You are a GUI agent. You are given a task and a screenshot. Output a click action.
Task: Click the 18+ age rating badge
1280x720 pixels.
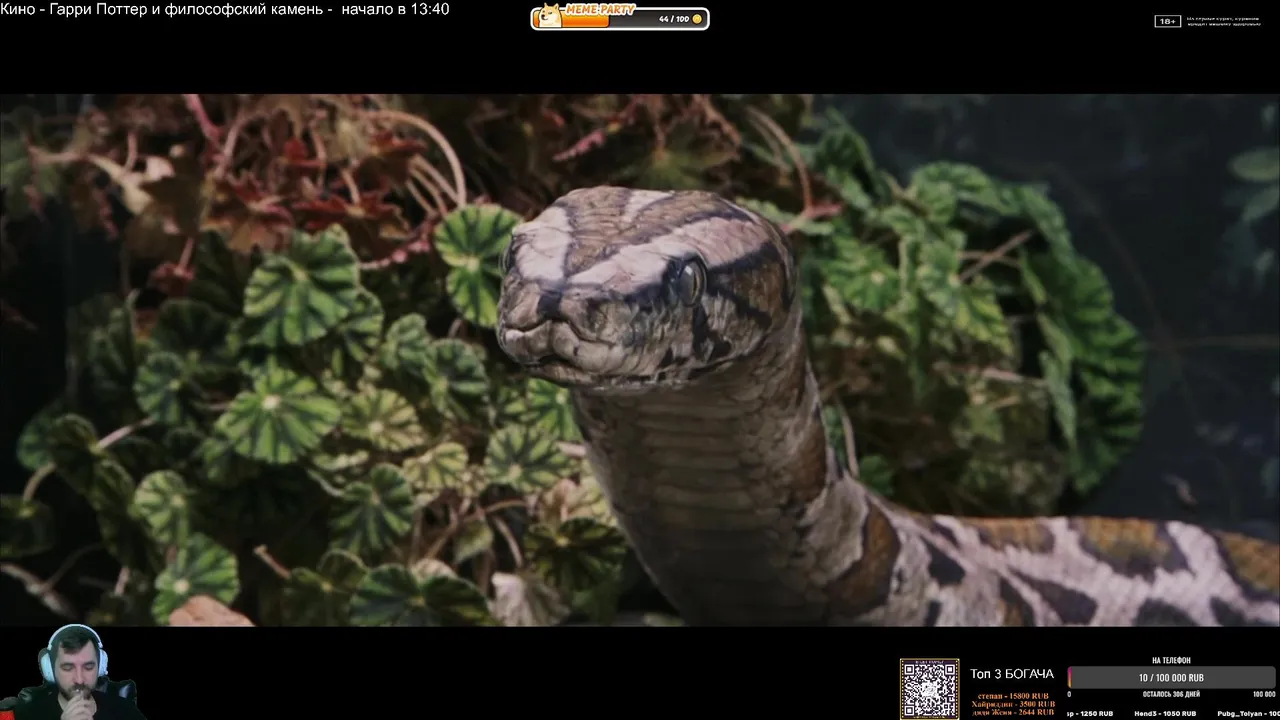click(x=1167, y=21)
